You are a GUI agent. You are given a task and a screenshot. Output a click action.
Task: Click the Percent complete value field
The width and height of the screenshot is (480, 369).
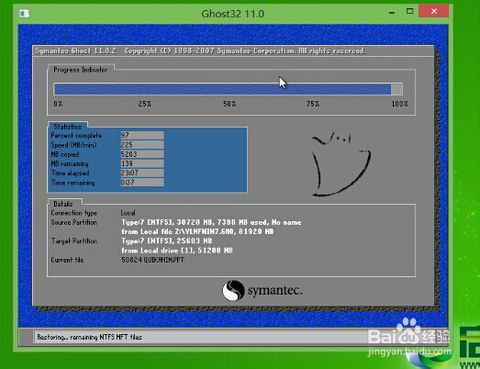(142, 135)
